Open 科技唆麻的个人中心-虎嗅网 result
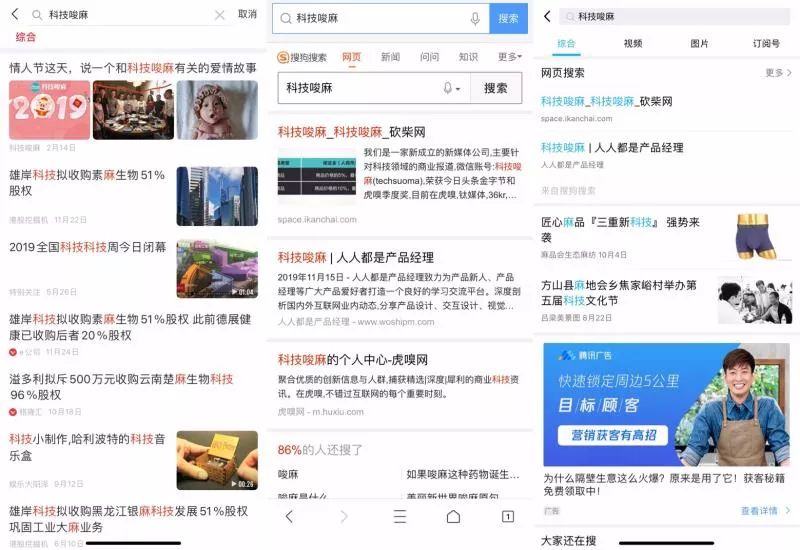 pos(353,360)
